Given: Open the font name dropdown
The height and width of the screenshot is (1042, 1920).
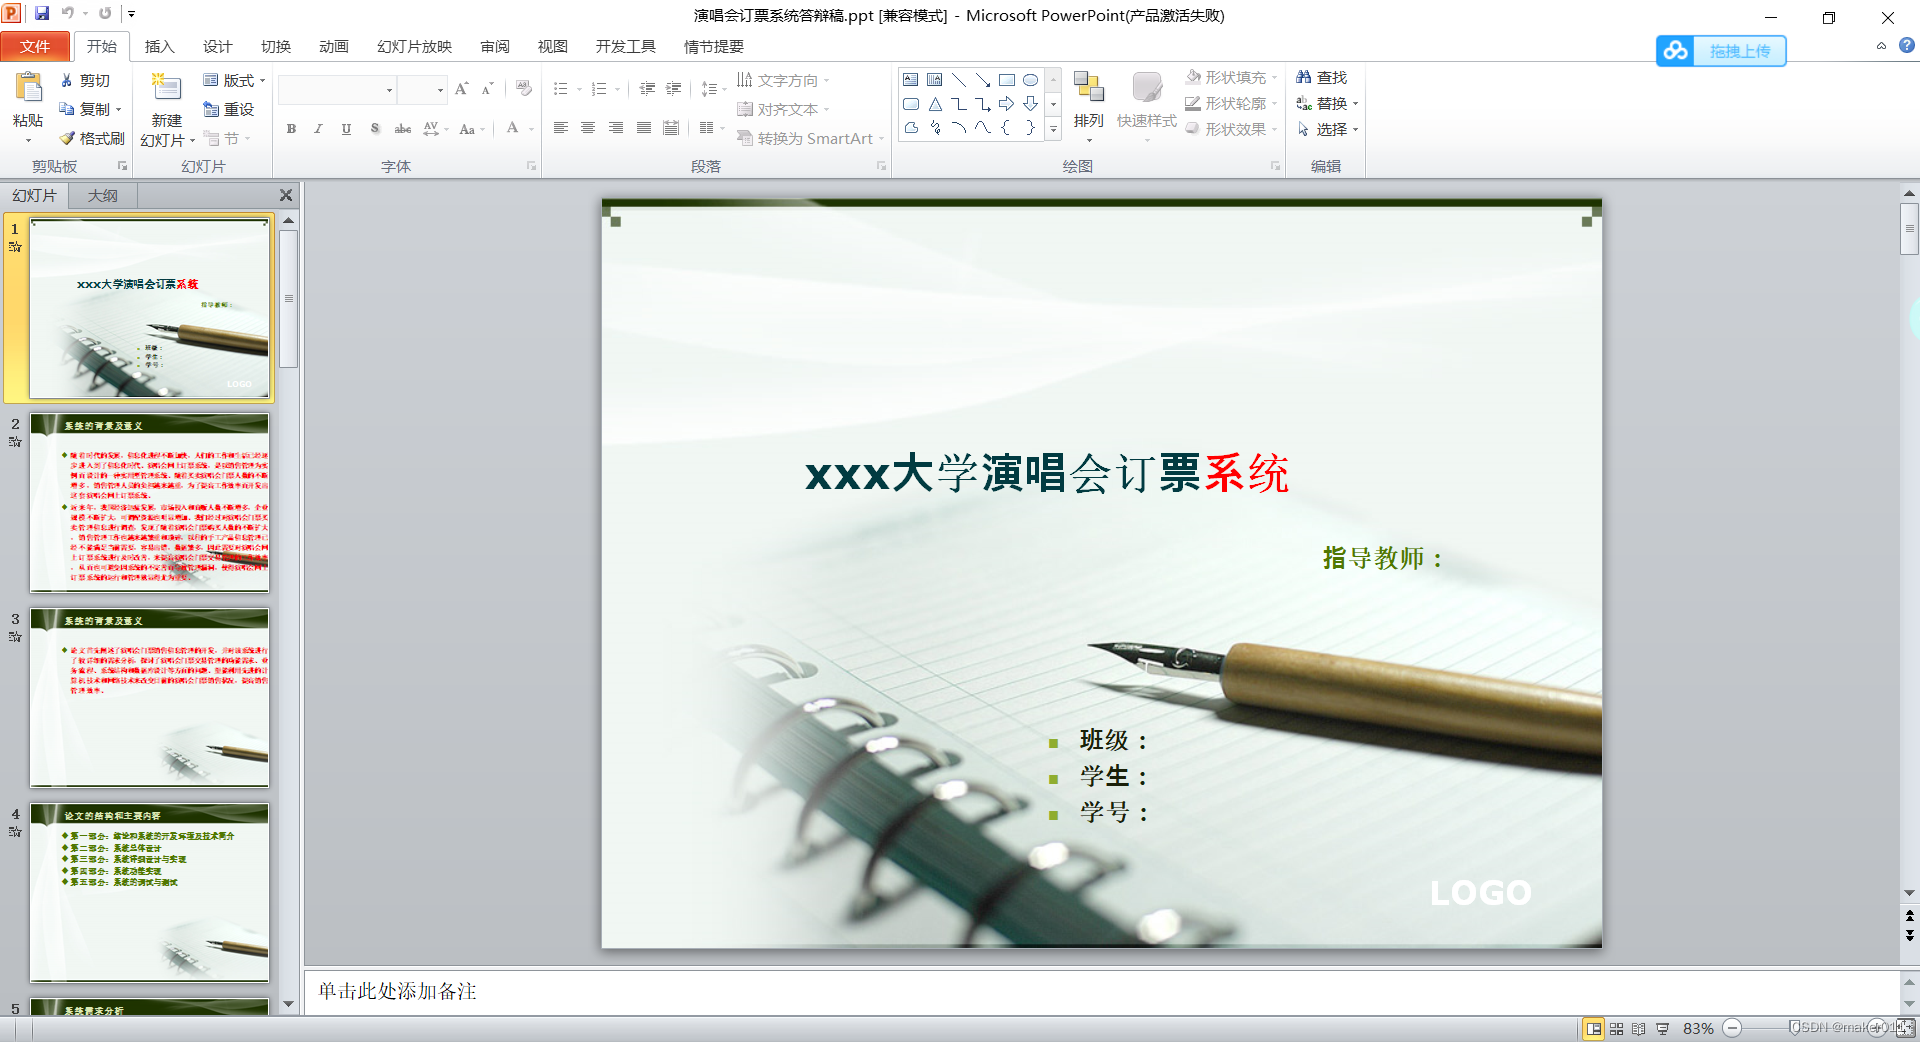Looking at the screenshot, I should [x=389, y=90].
